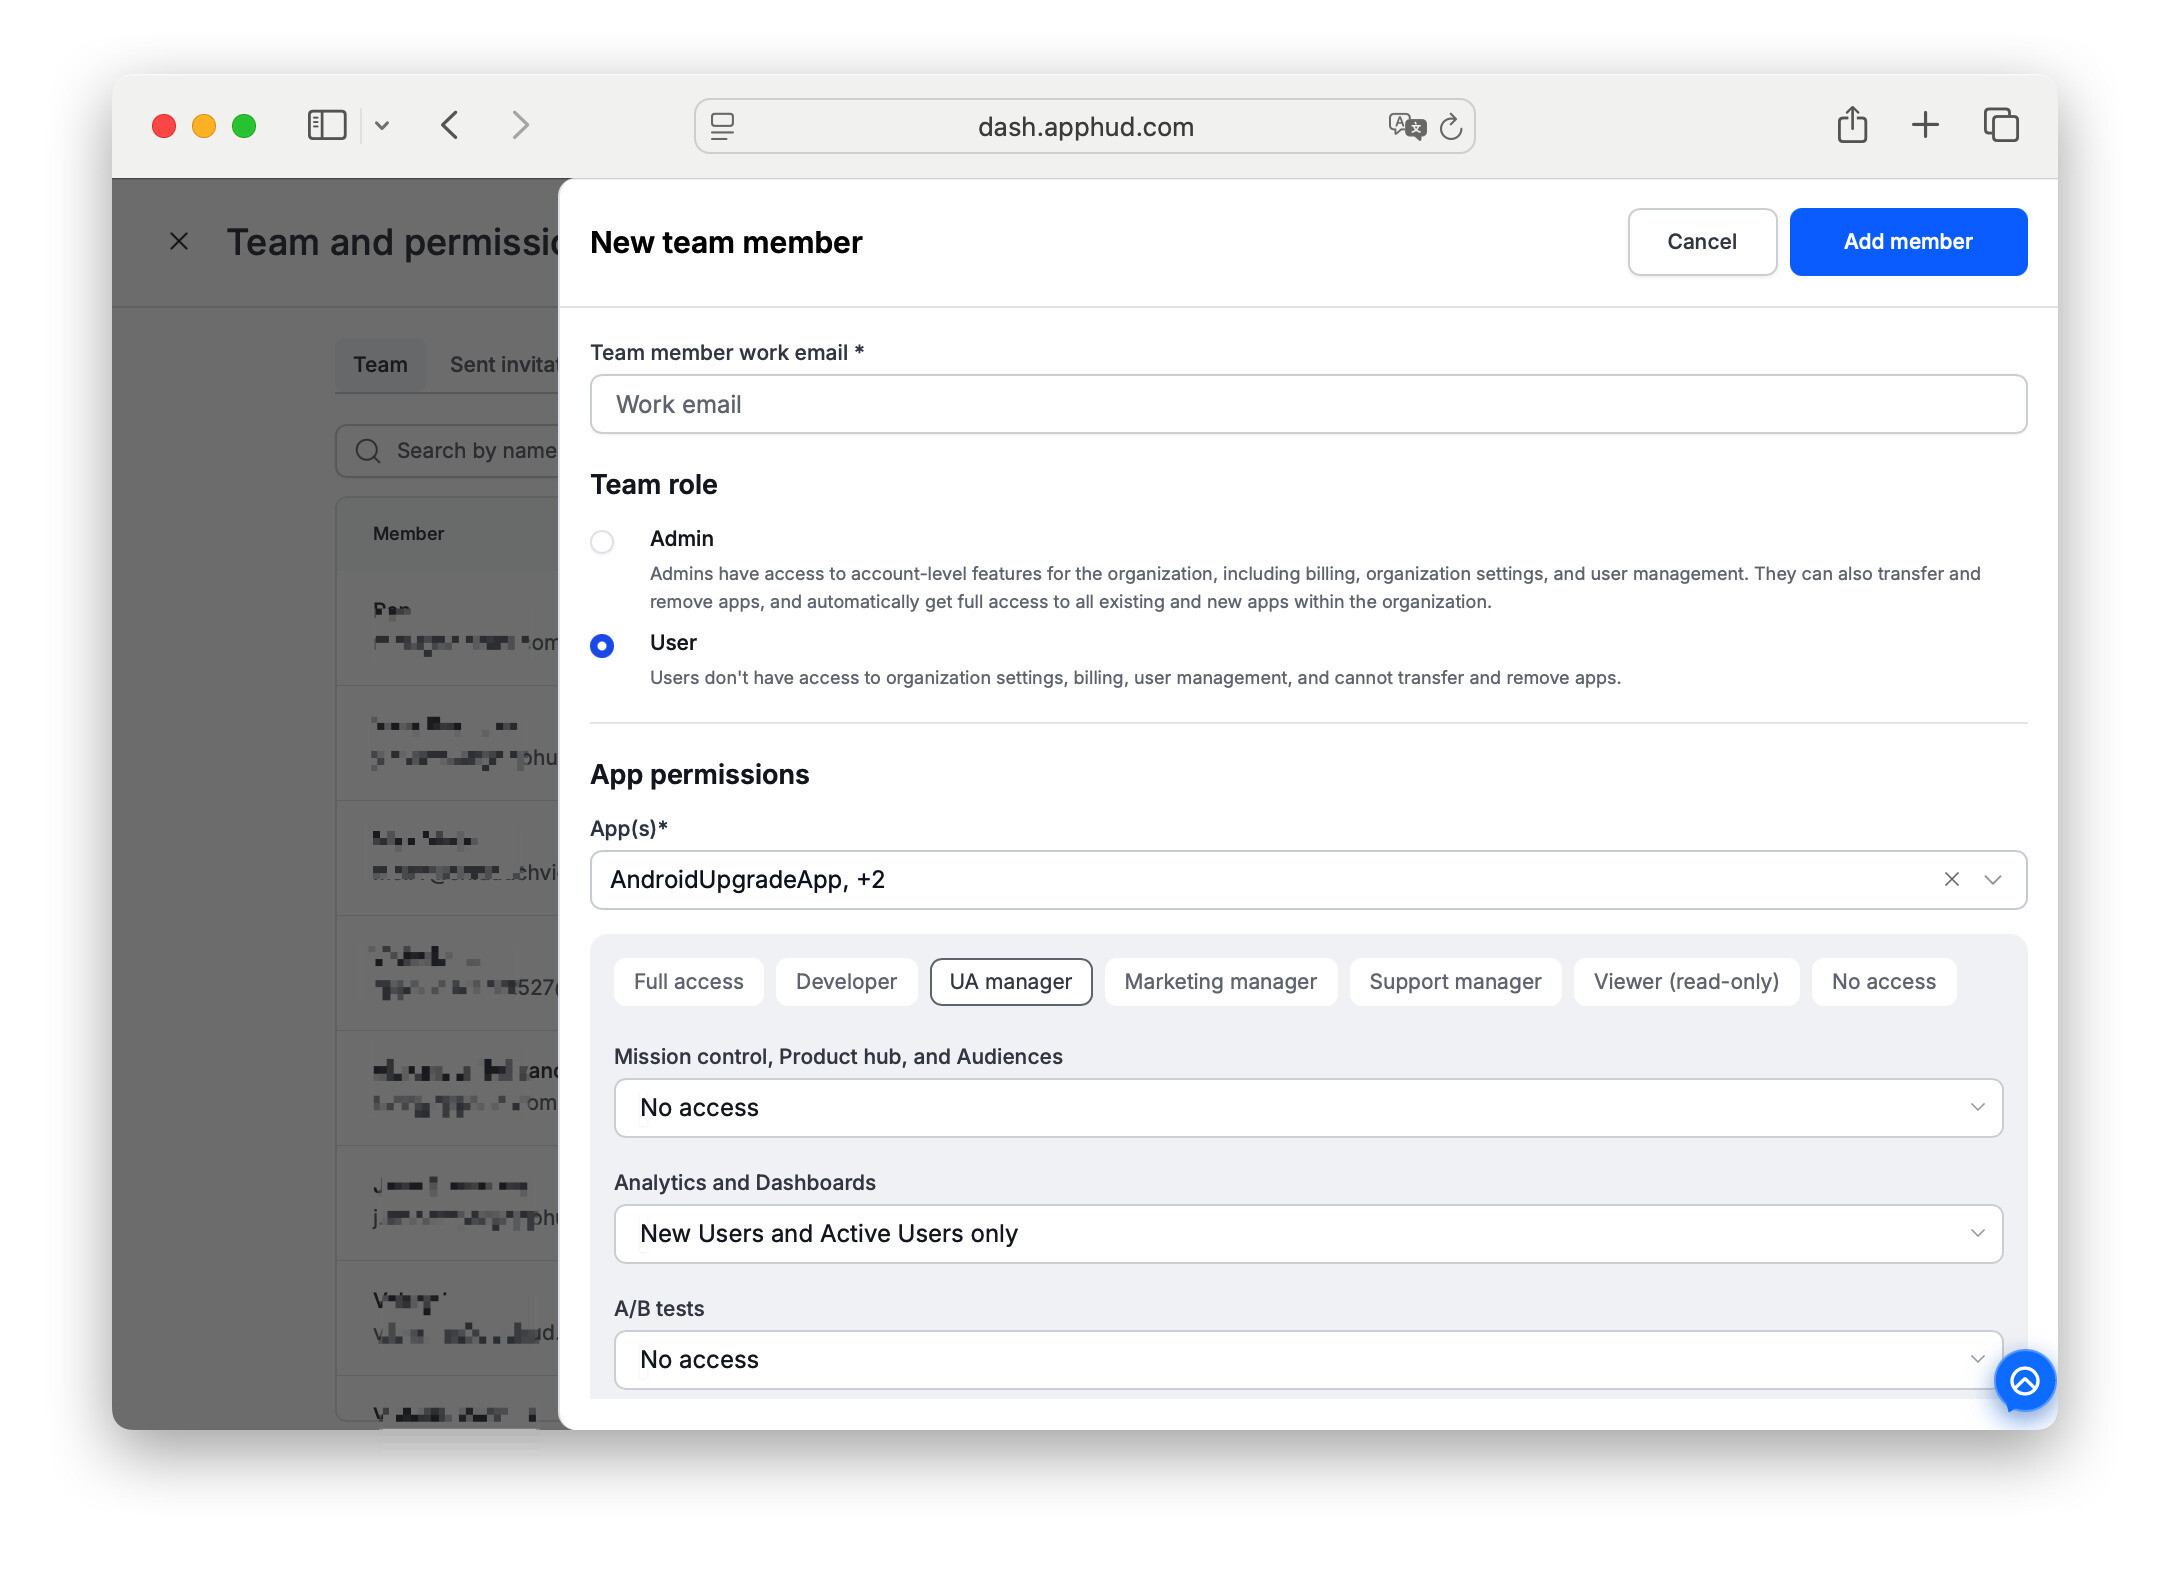
Task: Close Team and permissions with X icon
Action: (179, 241)
